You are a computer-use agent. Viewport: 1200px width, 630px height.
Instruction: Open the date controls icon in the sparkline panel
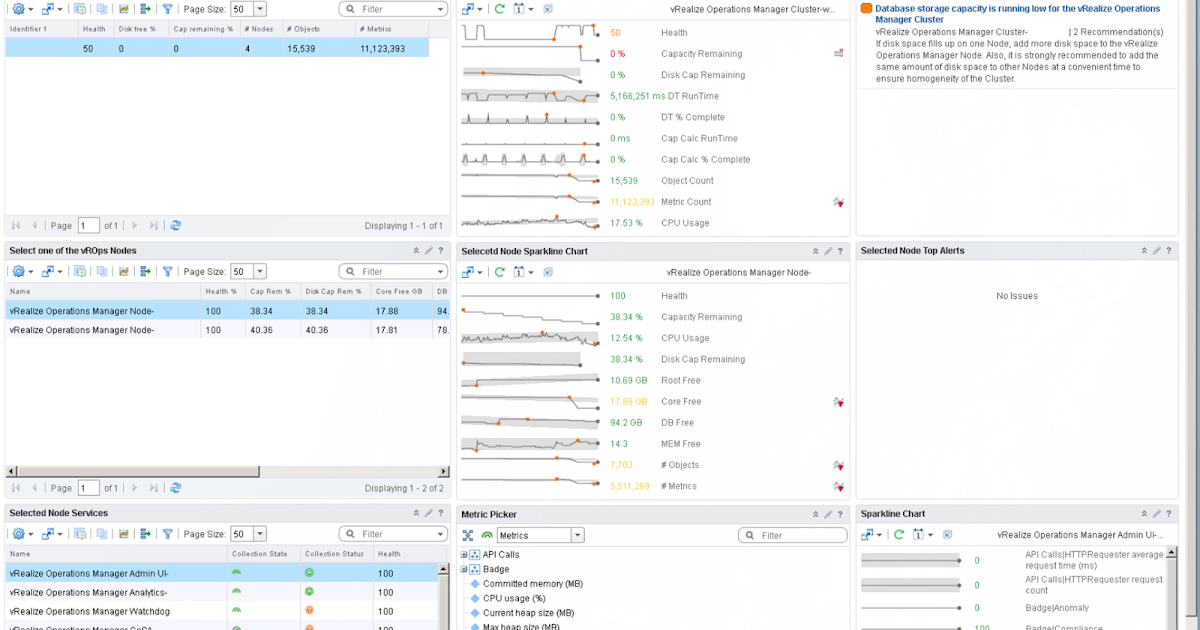pos(518,271)
